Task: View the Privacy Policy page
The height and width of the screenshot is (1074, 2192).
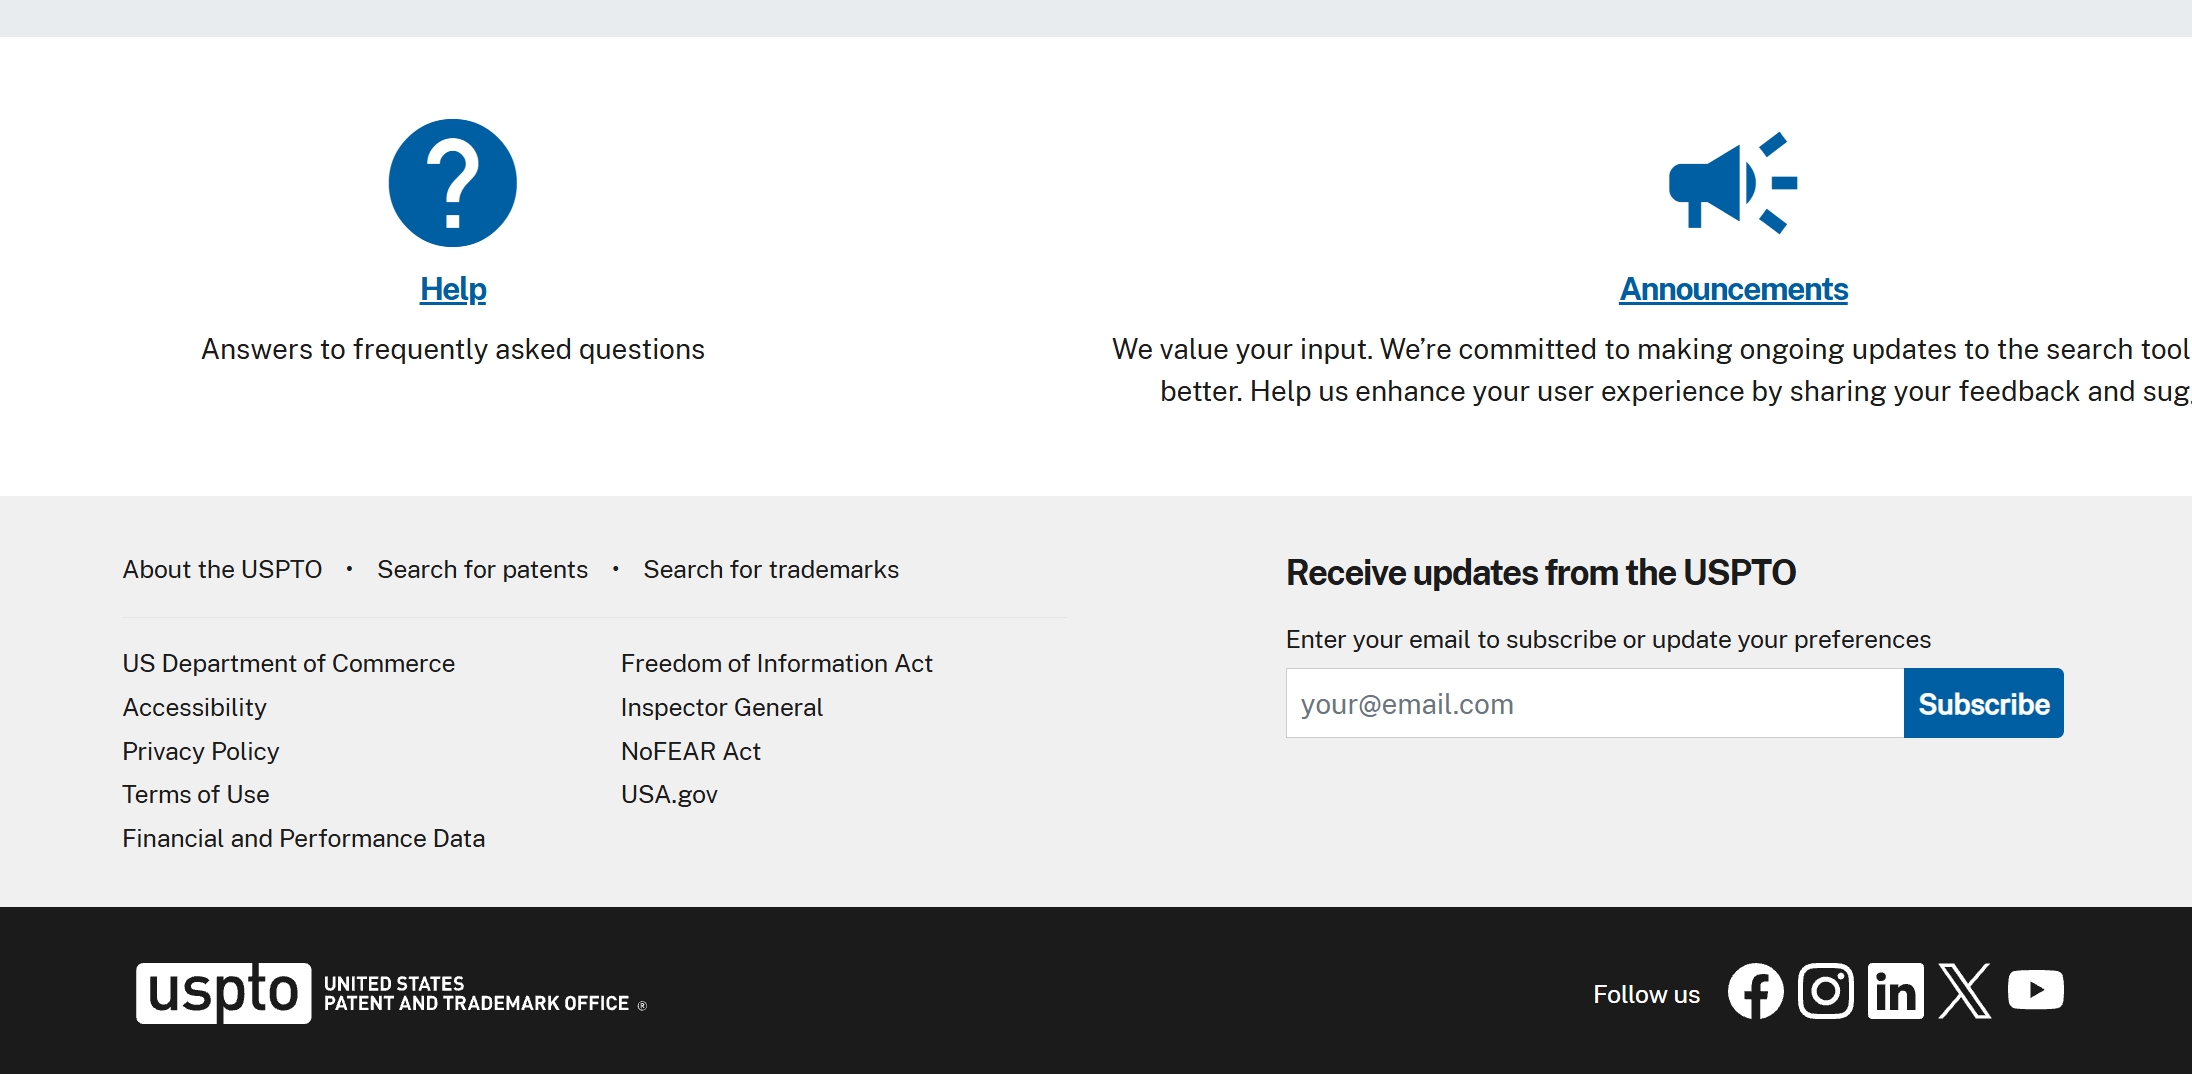Action: click(200, 751)
